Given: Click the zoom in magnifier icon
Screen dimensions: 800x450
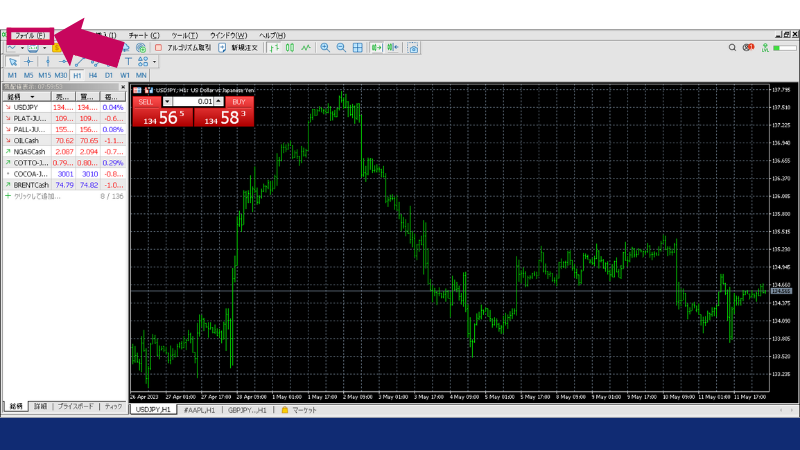Looking at the screenshot, I should (x=324, y=47).
